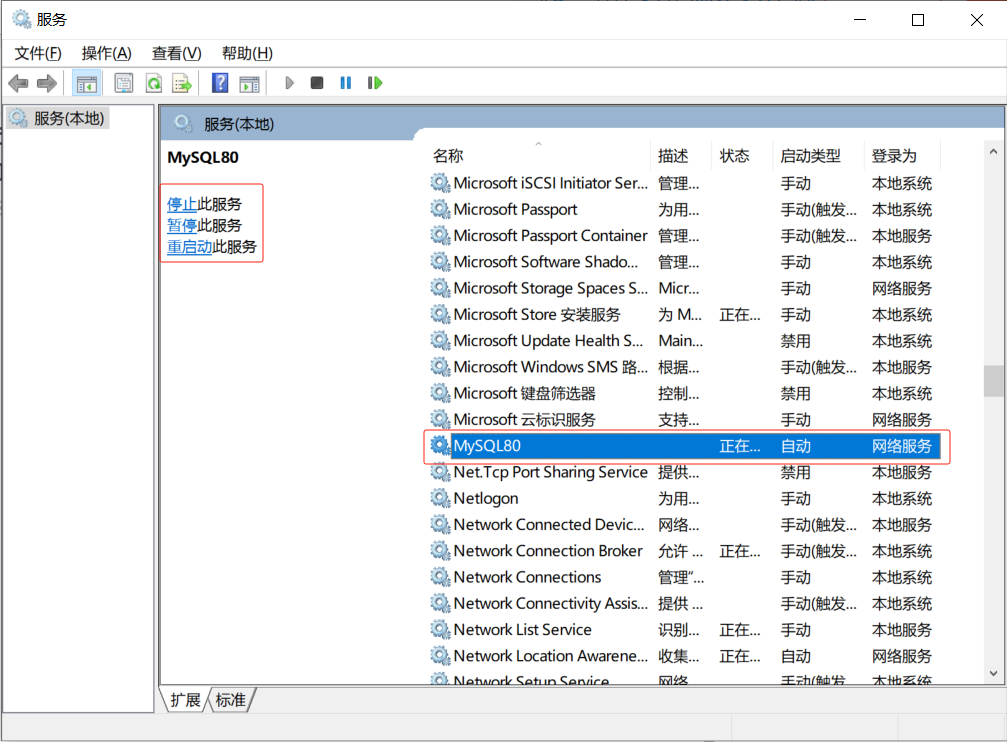Select 服务(本地) in the left tree
This screenshot has width=1007, height=742.
pos(59,118)
